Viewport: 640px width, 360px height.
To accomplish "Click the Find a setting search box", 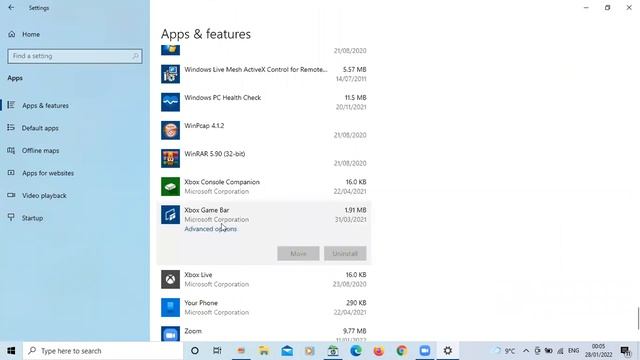I will 75,56.
